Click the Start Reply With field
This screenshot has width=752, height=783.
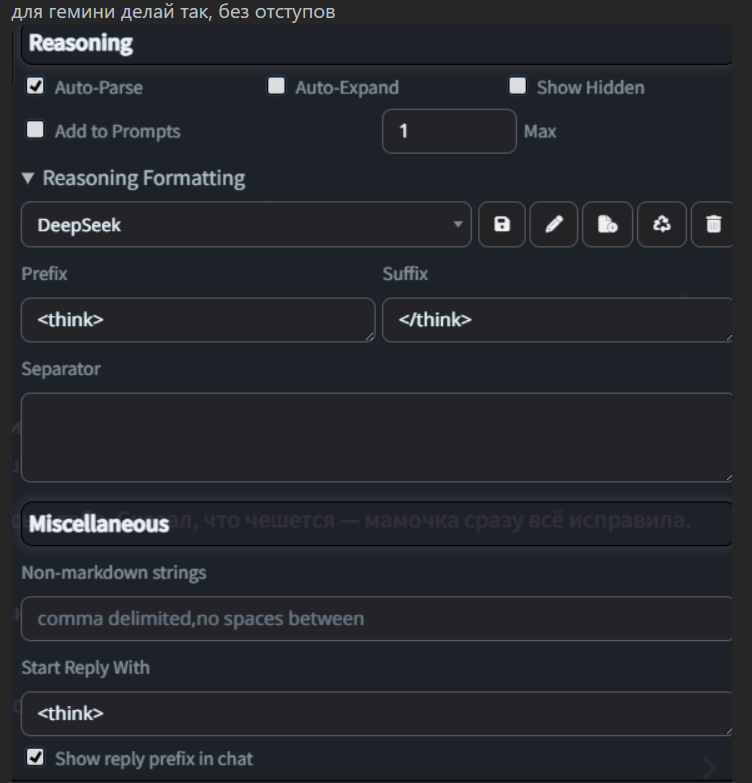click(376, 714)
